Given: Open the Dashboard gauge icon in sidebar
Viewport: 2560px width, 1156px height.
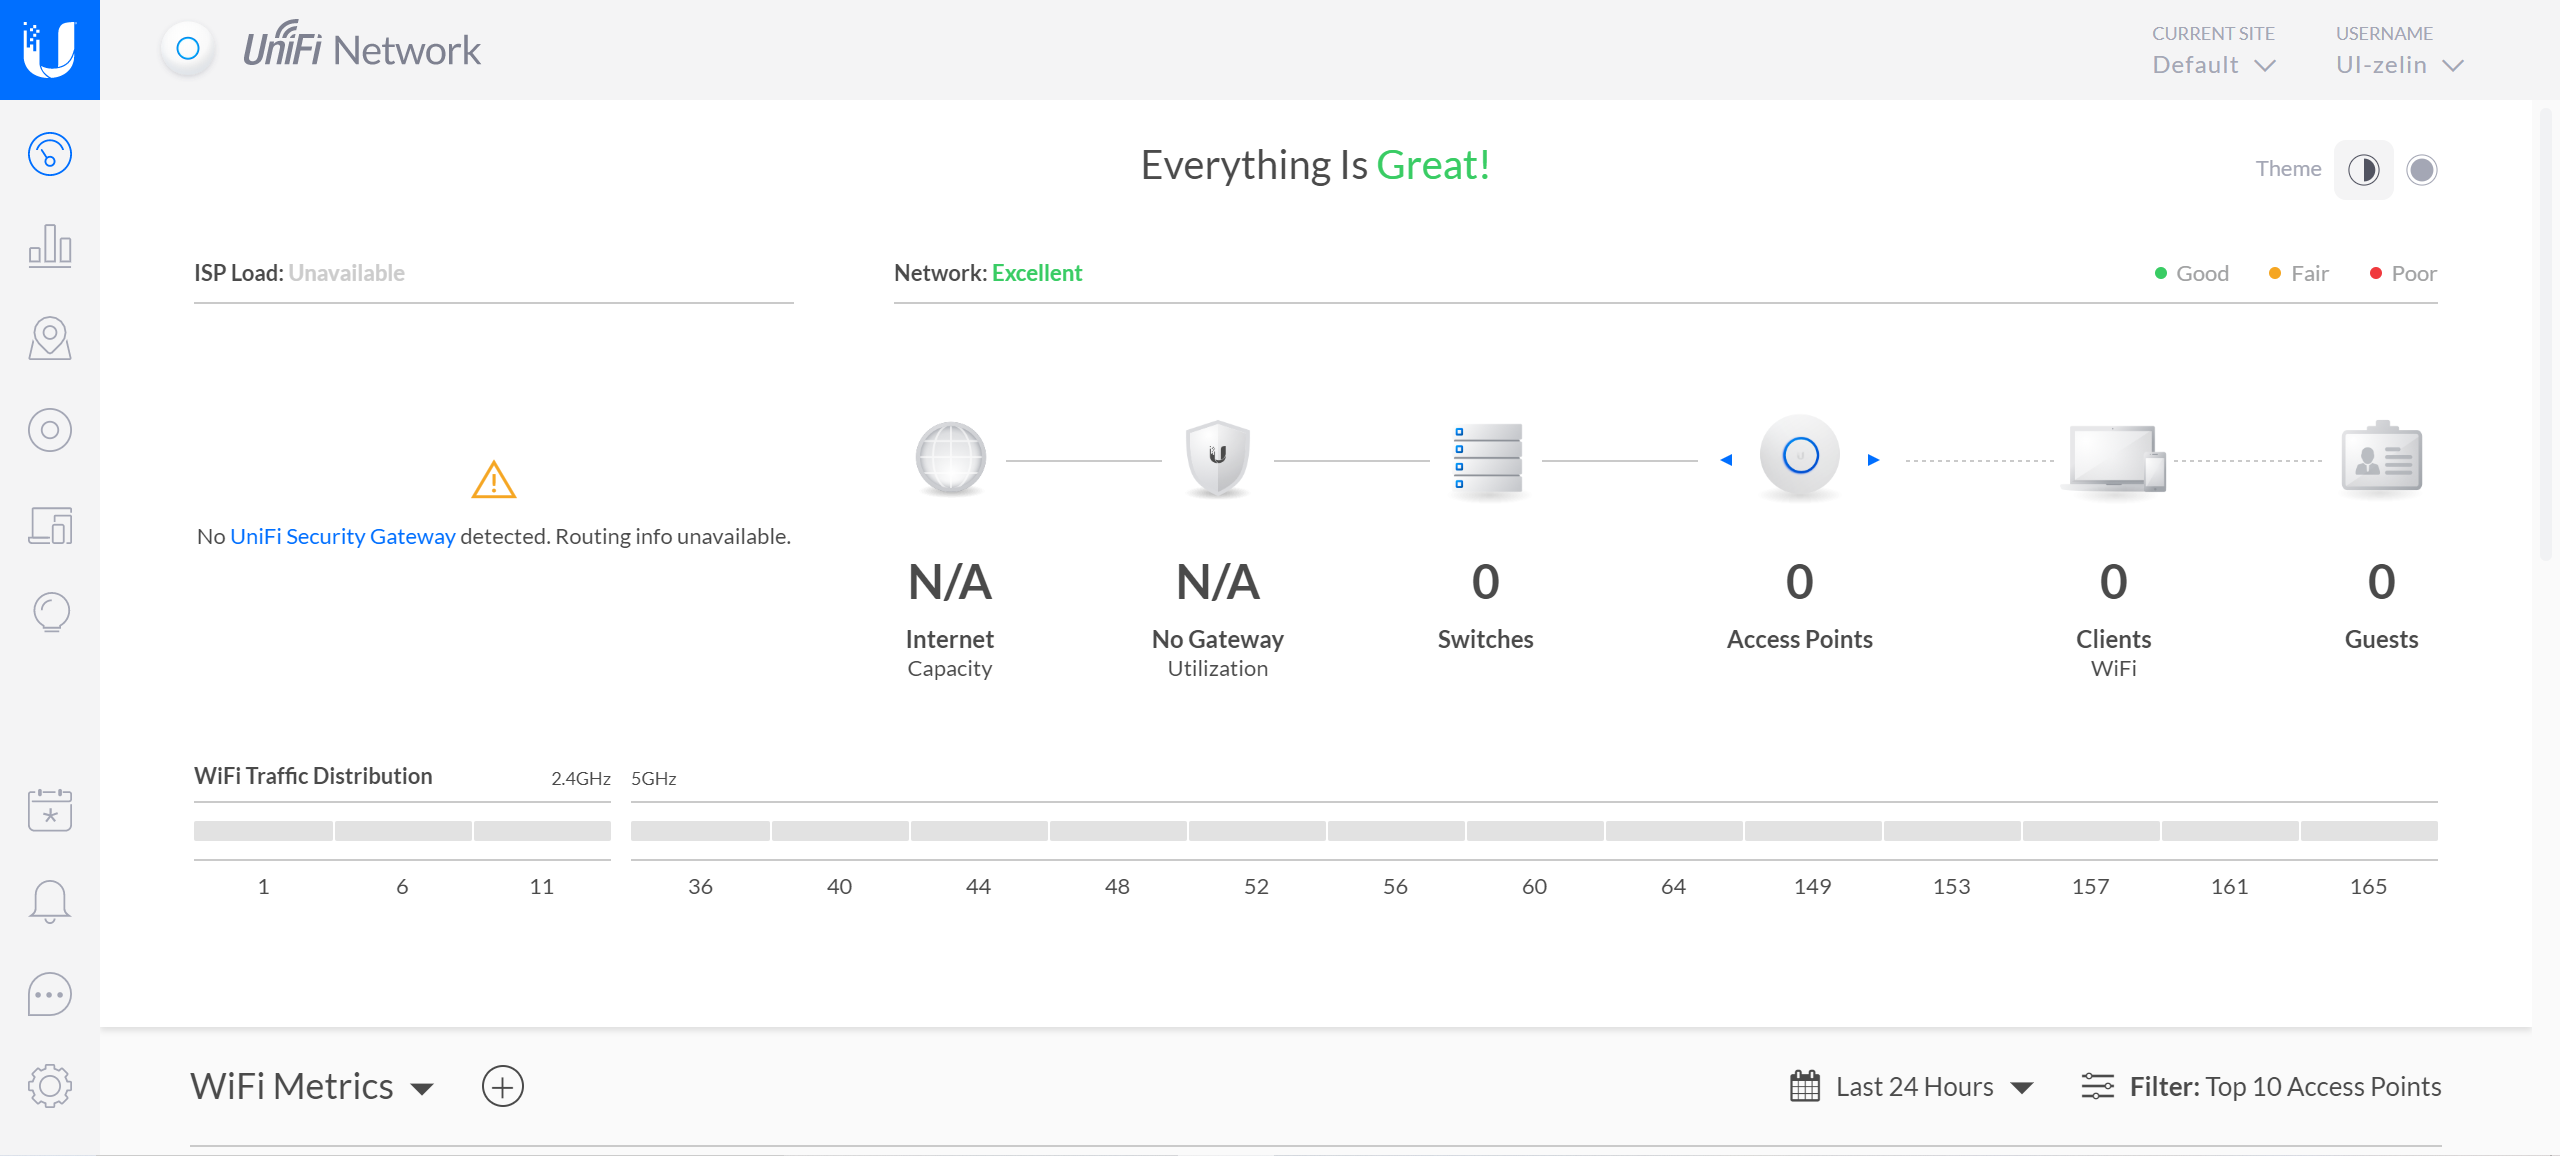Looking at the screenshot, I should [50, 154].
